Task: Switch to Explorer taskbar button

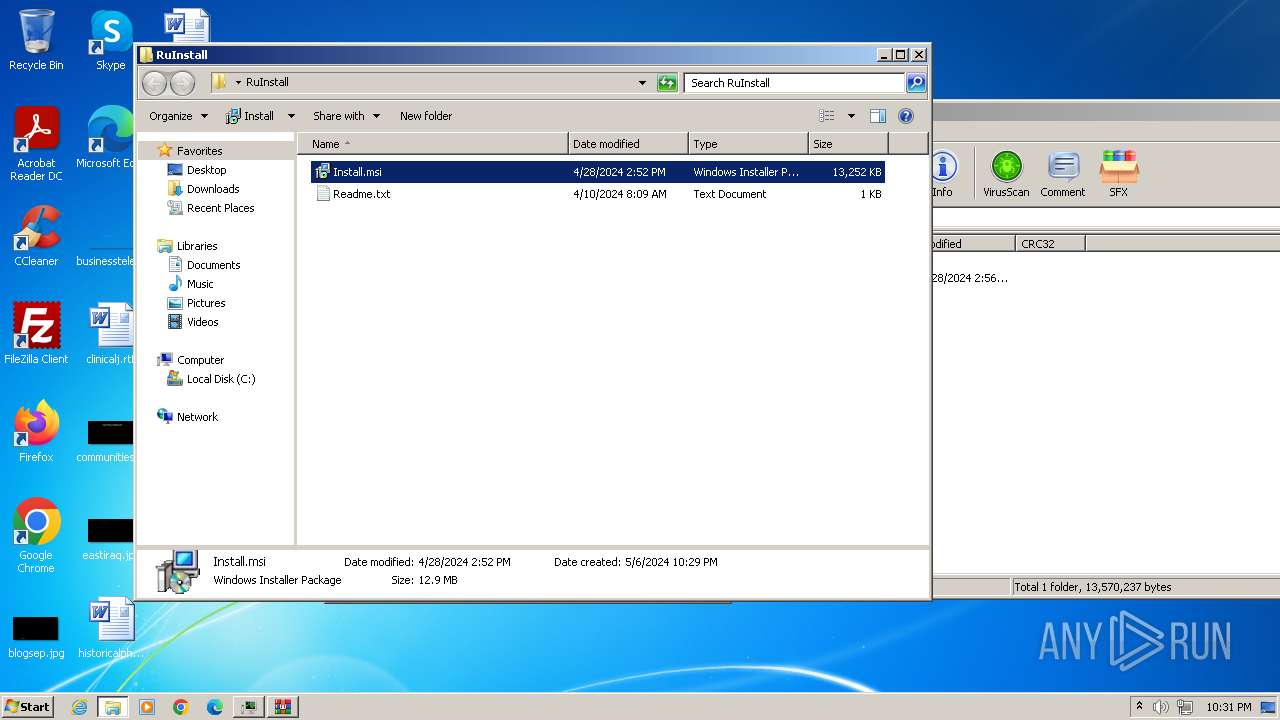Action: click(x=113, y=707)
